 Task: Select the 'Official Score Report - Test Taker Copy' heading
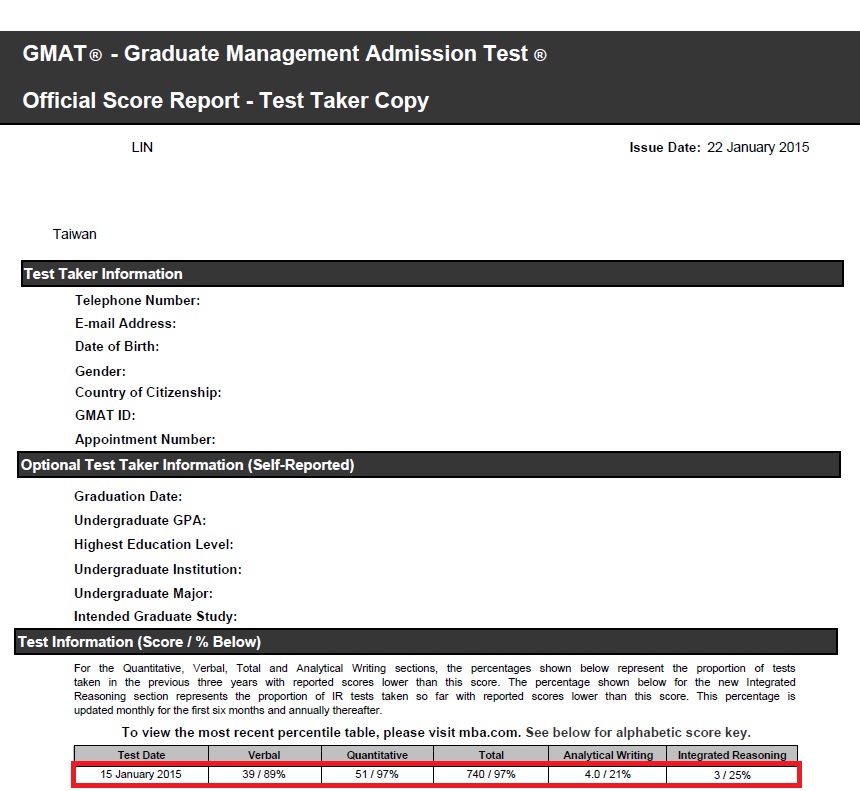pos(225,100)
